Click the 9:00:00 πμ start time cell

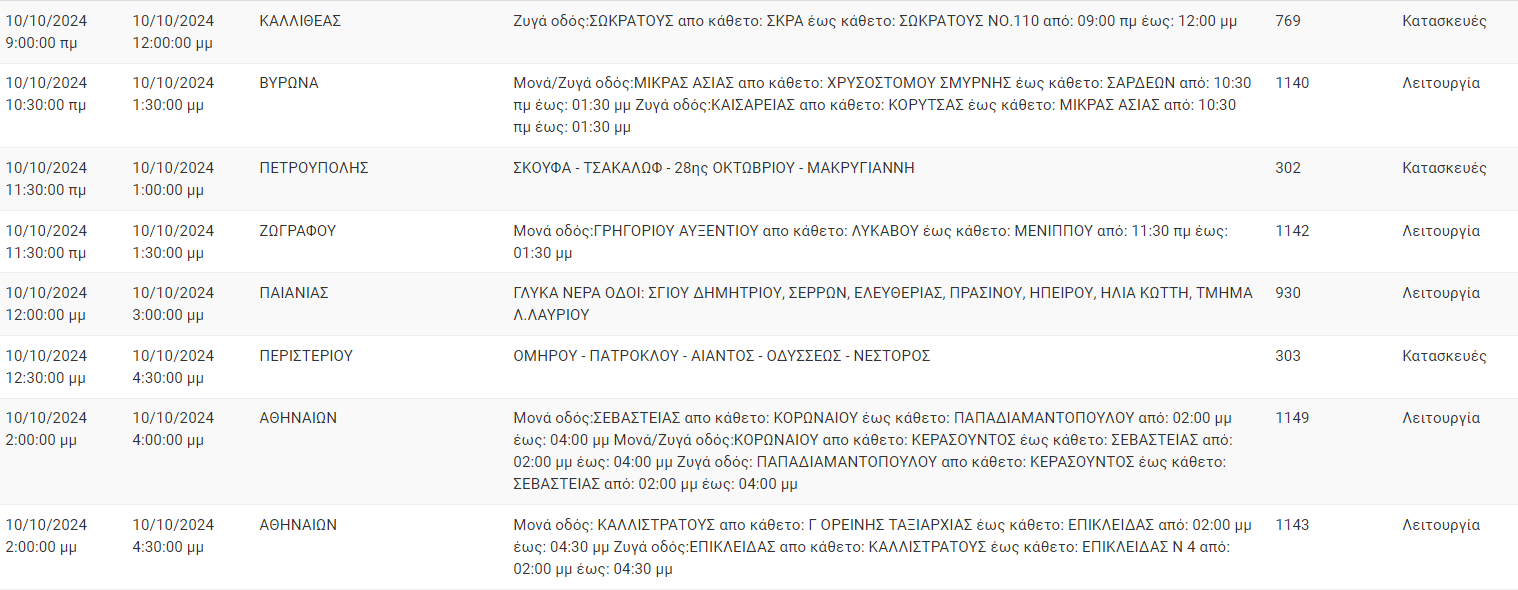[x=46, y=32]
